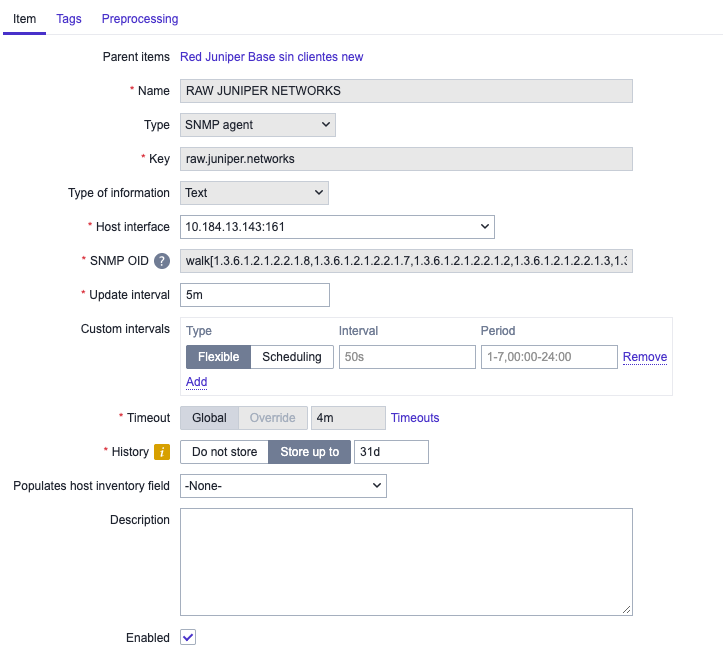This screenshot has height=650, width=723.
Task: Click inside the Description text area
Action: (406, 562)
